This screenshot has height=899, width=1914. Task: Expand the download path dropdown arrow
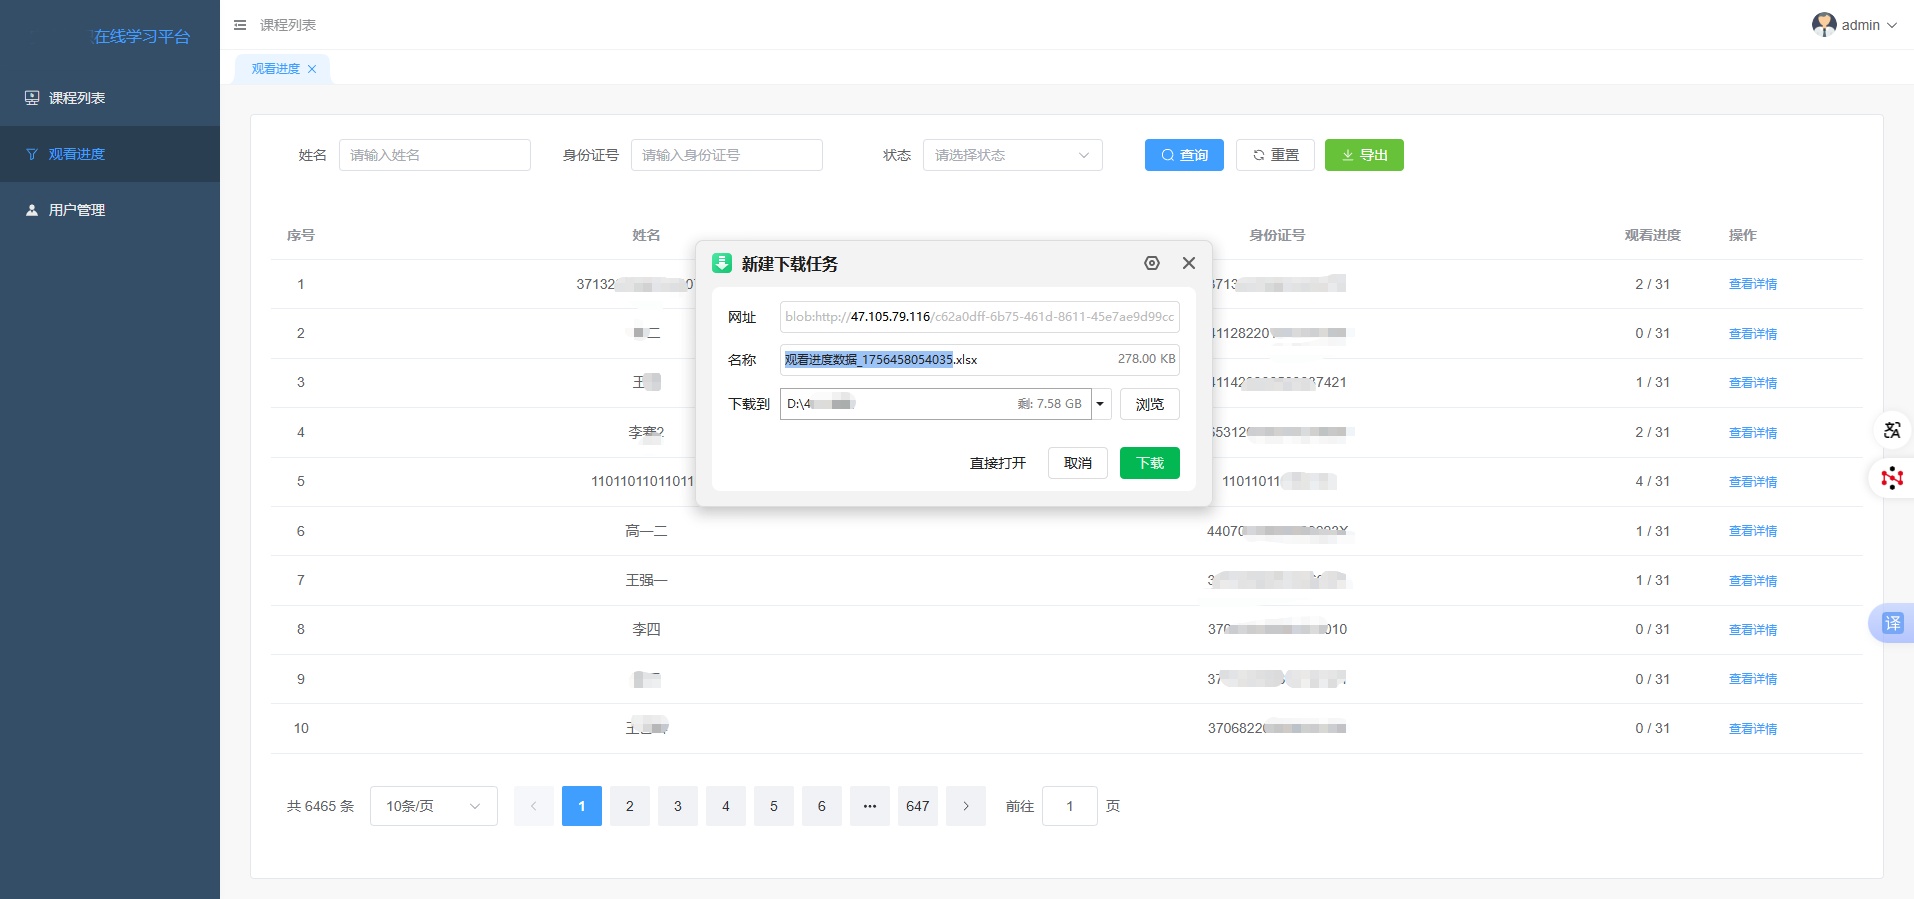point(1100,404)
